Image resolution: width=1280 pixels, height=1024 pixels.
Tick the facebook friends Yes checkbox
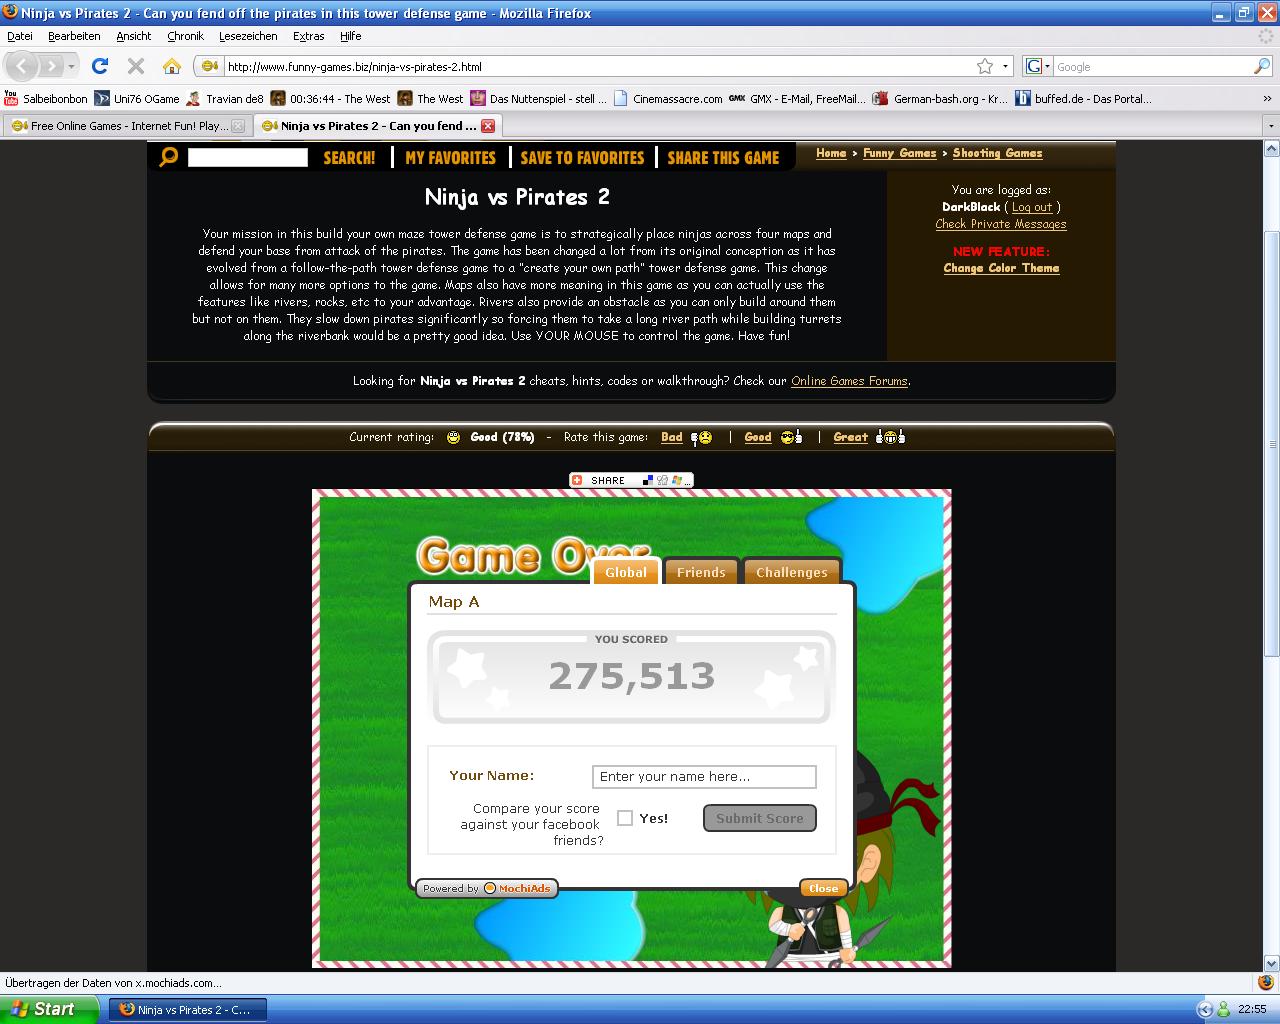coord(625,818)
